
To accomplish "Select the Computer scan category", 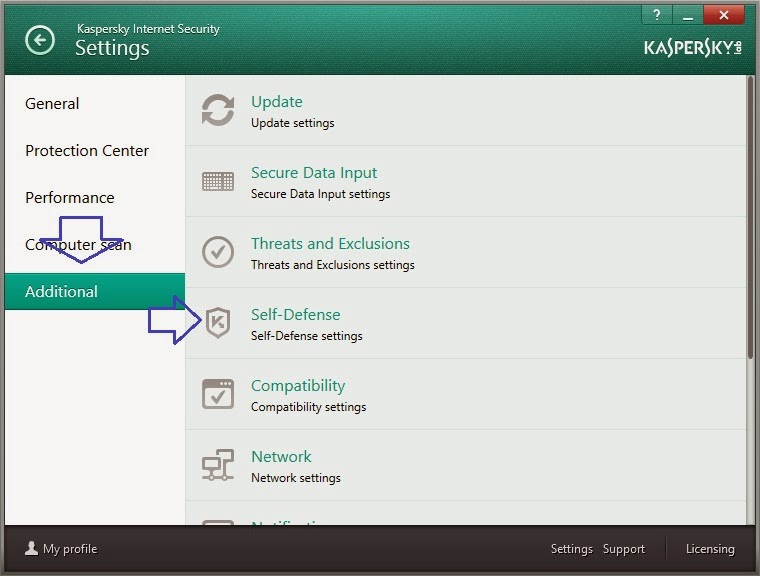I will [78, 244].
